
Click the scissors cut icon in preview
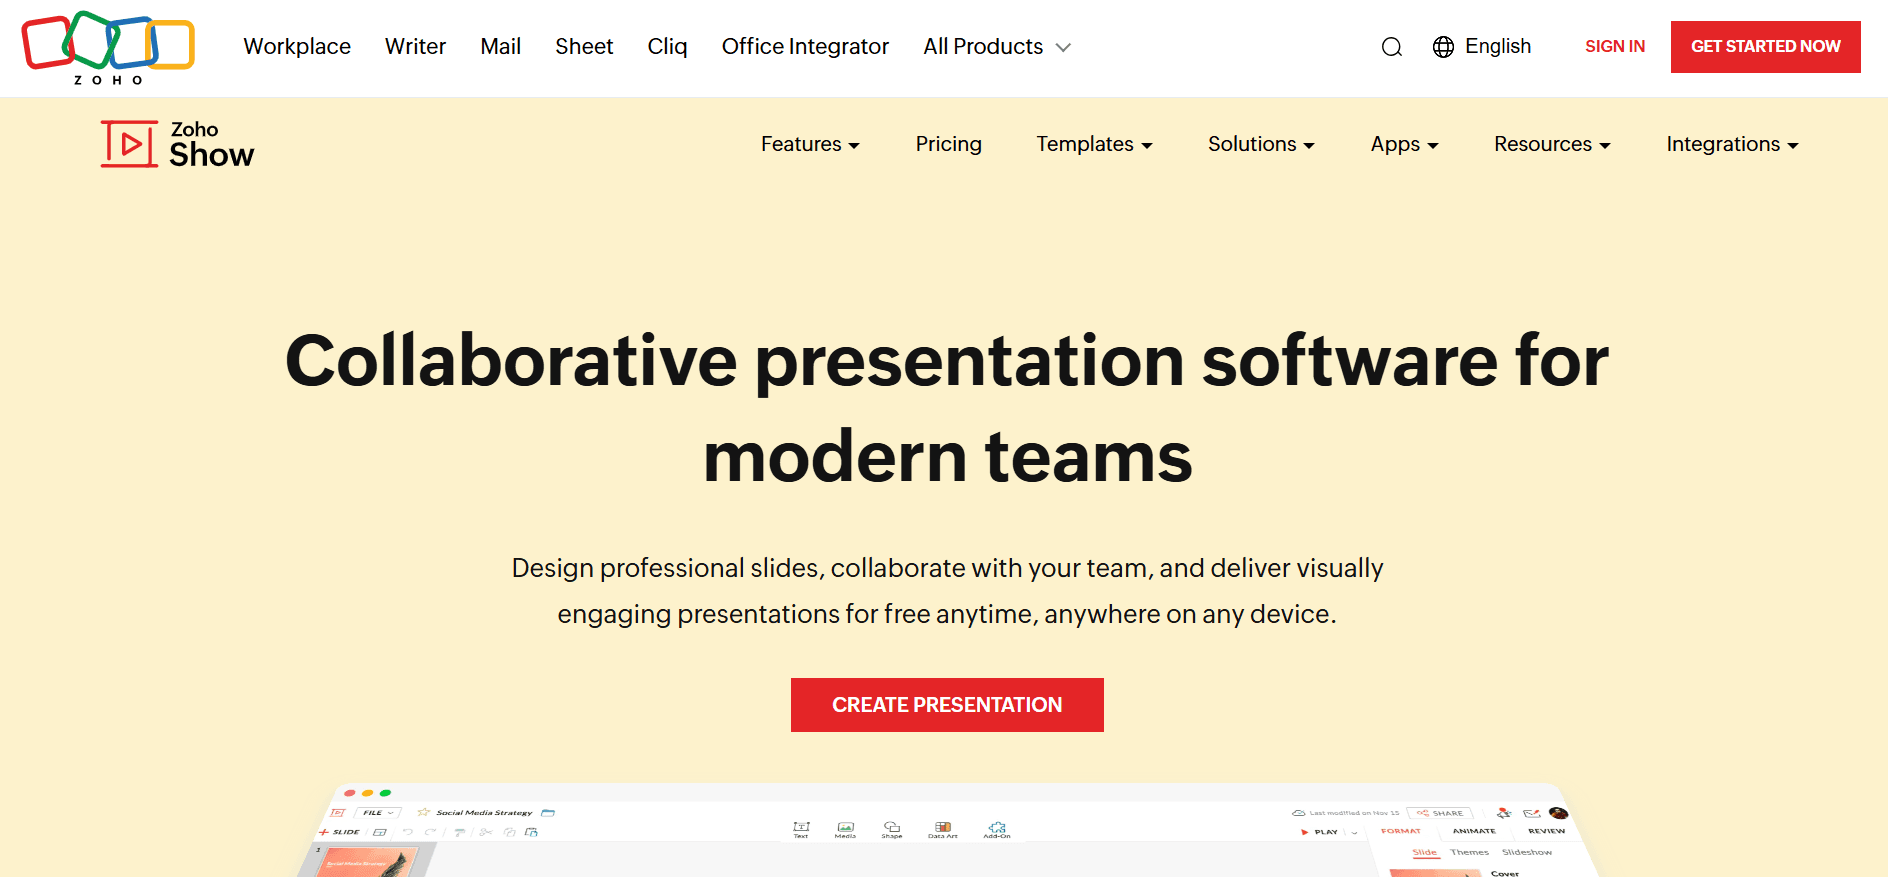[x=485, y=832]
